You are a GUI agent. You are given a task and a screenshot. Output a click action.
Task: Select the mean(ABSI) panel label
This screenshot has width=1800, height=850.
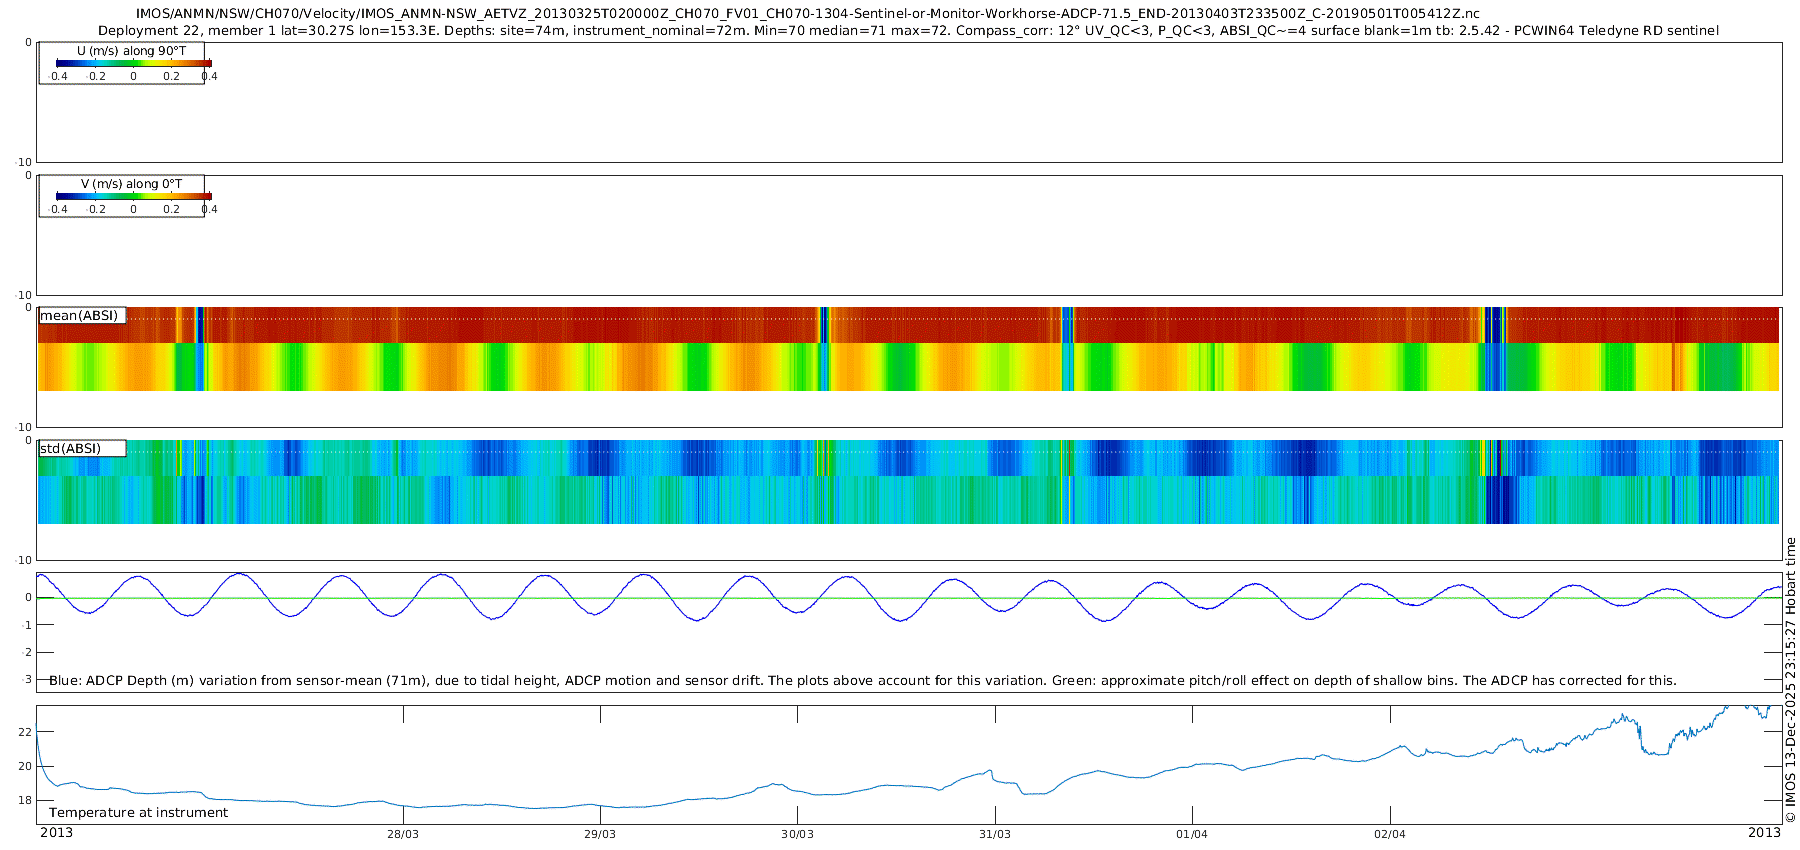(x=80, y=316)
